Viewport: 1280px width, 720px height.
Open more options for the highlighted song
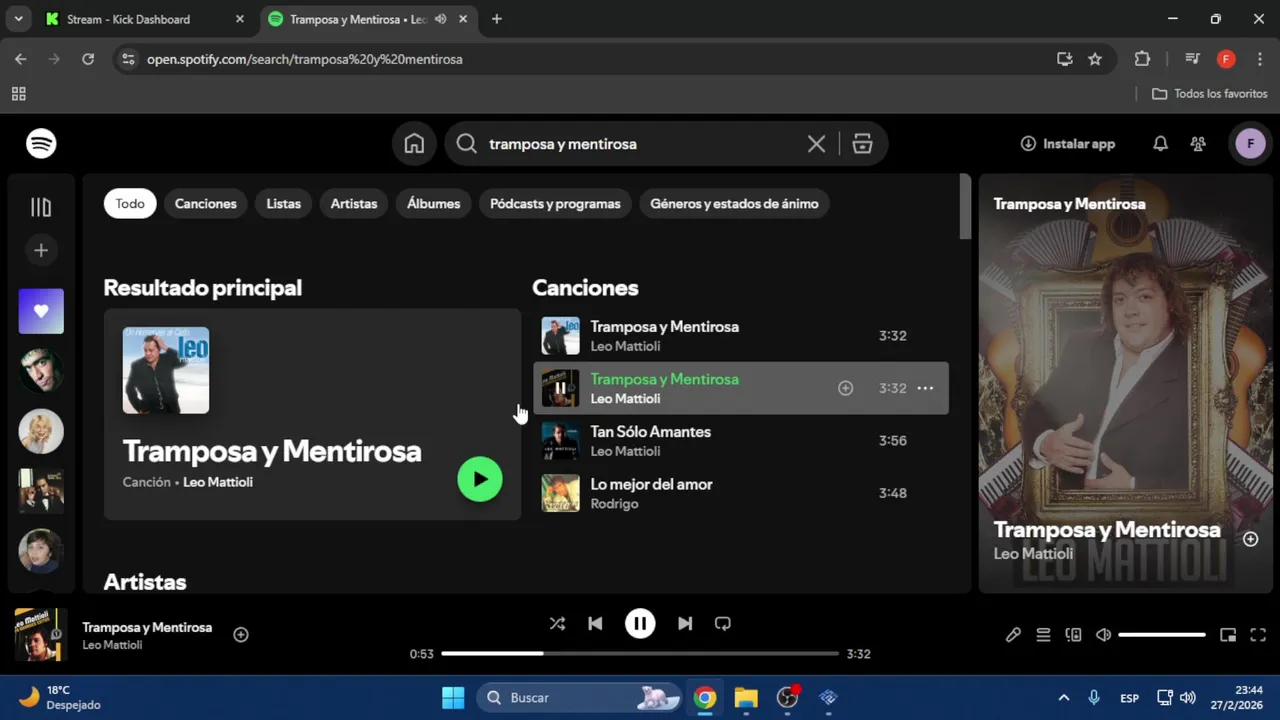coord(925,388)
